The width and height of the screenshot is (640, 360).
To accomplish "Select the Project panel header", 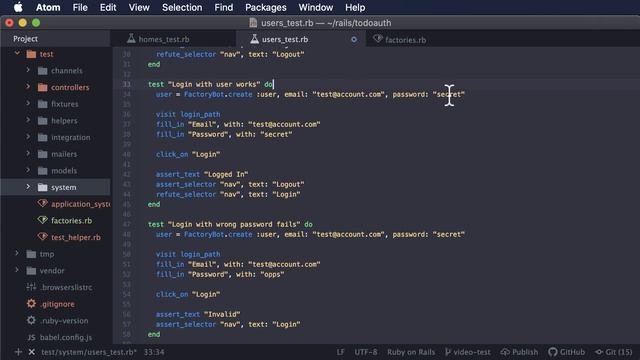I will pyautogui.click(x=25, y=39).
